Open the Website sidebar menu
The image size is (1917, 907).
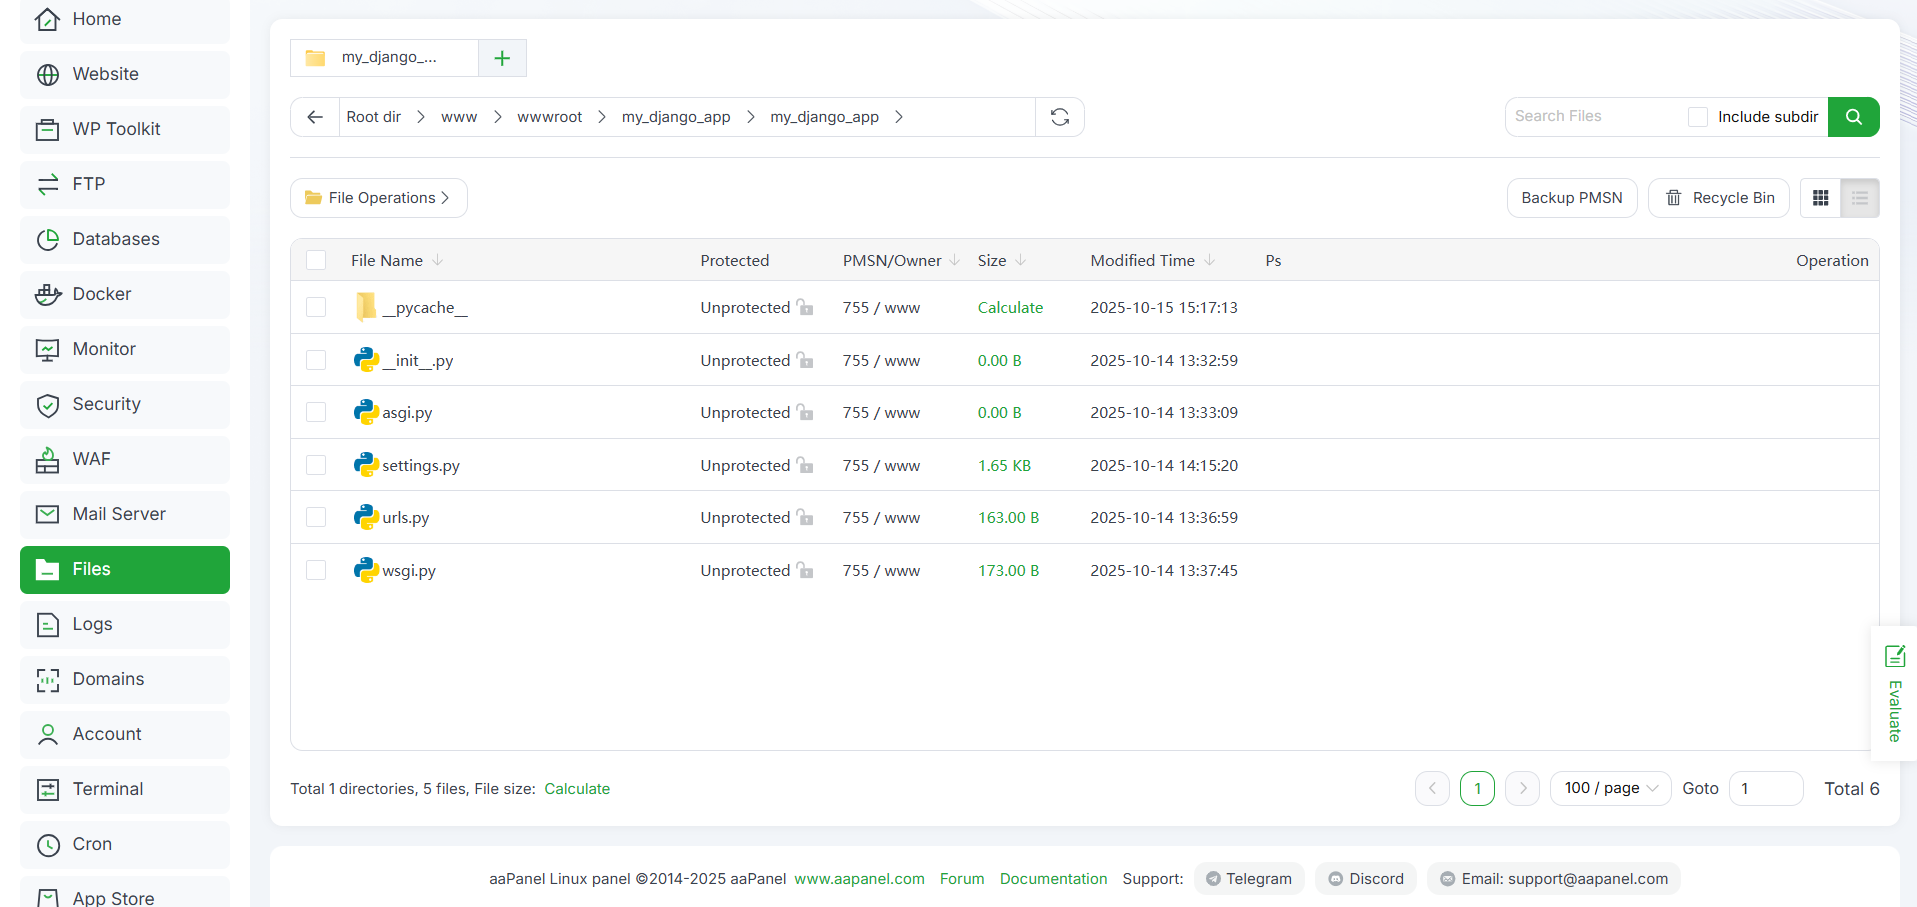125,74
